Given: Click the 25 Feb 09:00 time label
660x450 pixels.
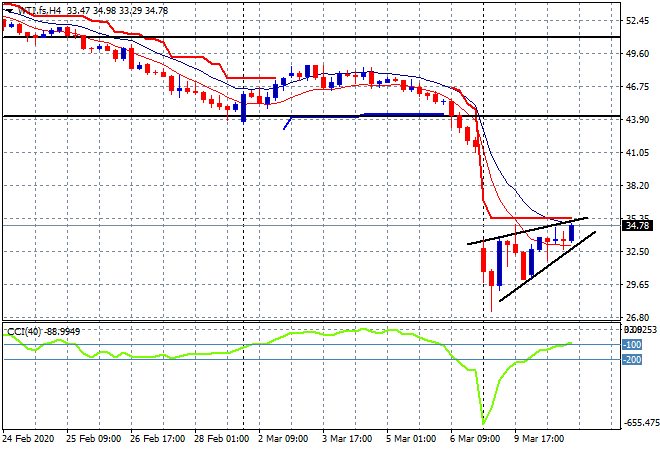Looking at the screenshot, I should [x=93, y=439].
